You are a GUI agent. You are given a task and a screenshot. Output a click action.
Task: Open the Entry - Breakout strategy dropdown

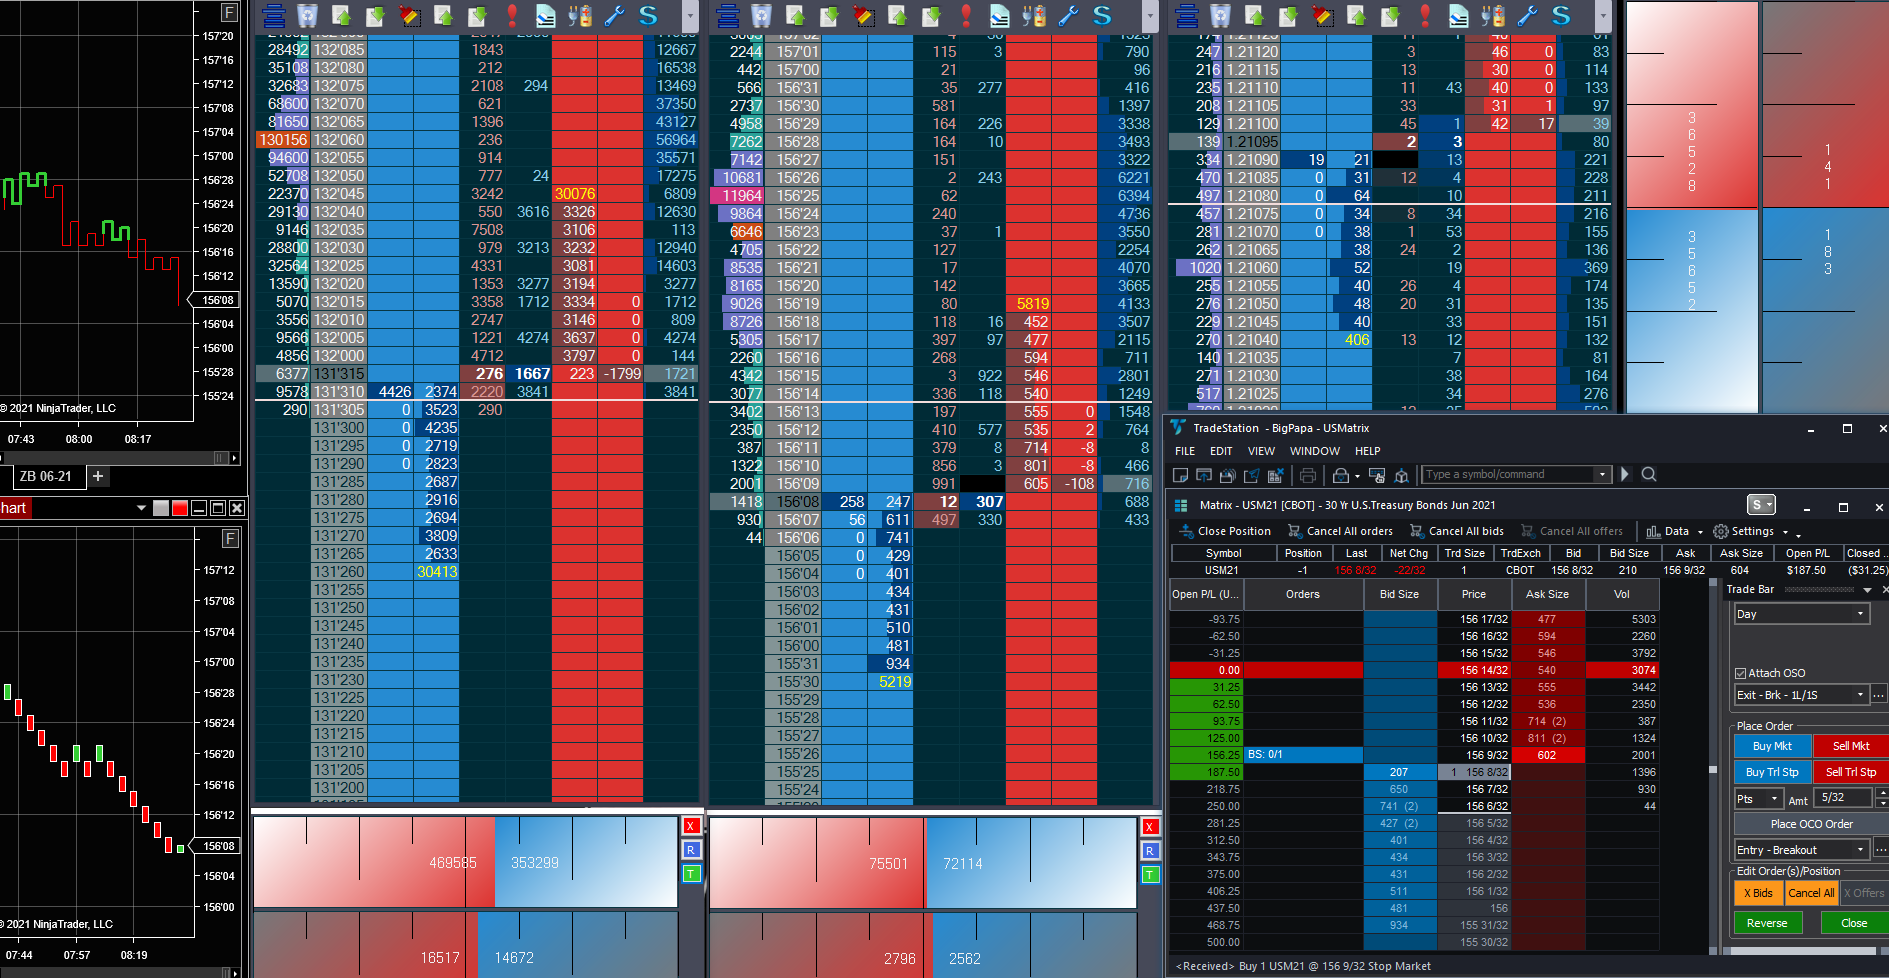[1801, 850]
